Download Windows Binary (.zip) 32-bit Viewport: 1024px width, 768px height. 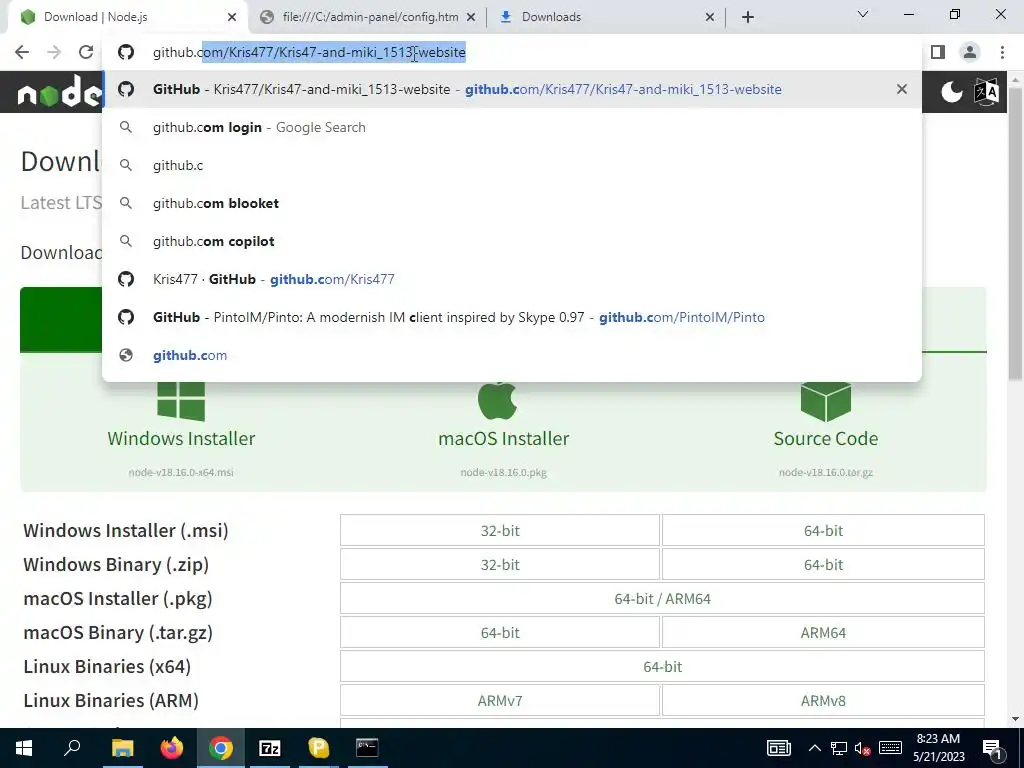pos(500,564)
